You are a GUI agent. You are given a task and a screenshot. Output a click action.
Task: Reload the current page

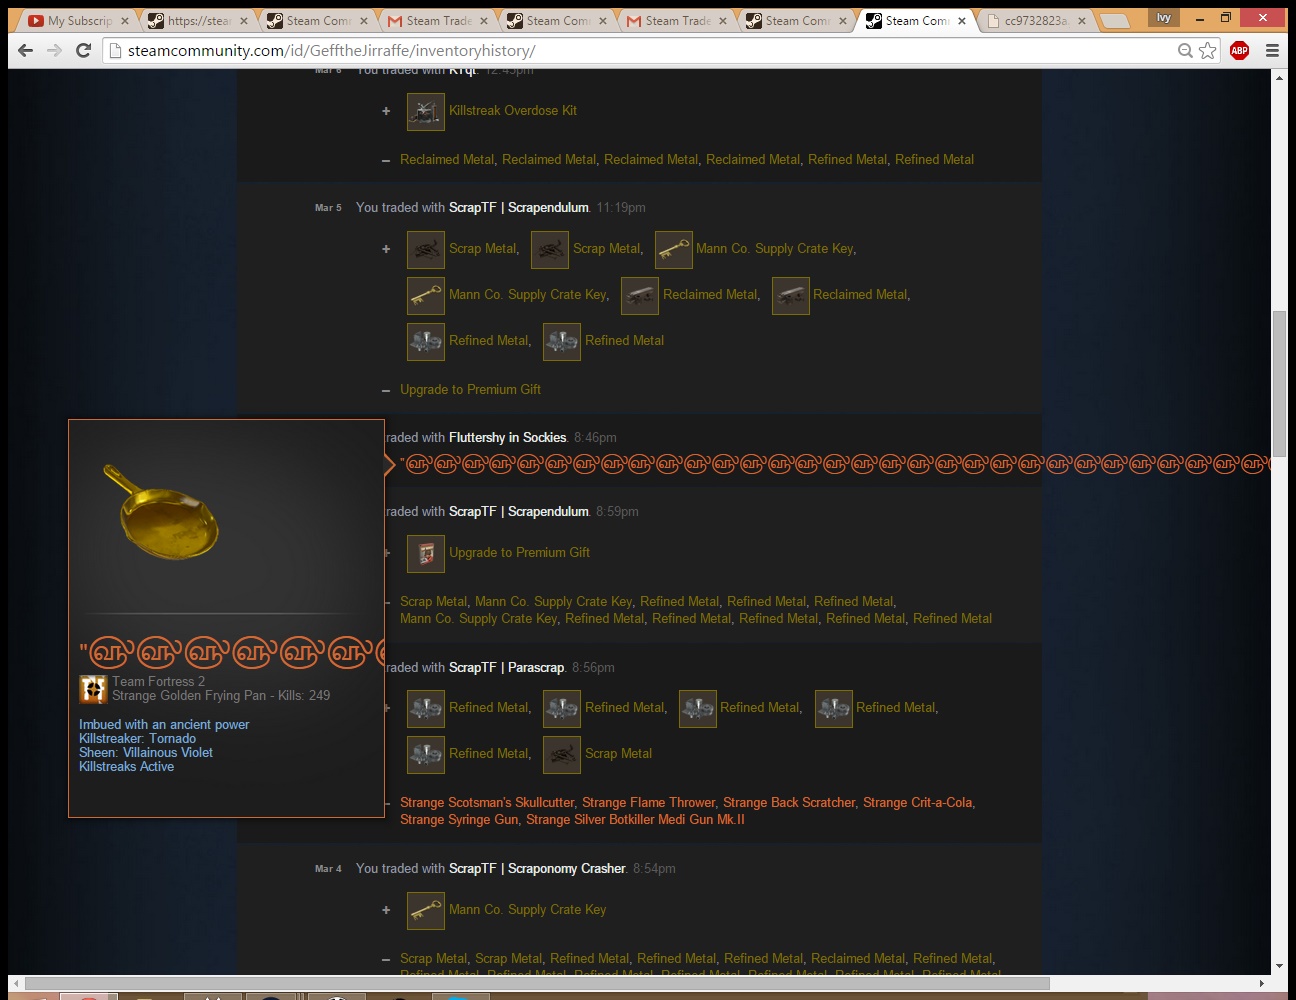[x=84, y=51]
